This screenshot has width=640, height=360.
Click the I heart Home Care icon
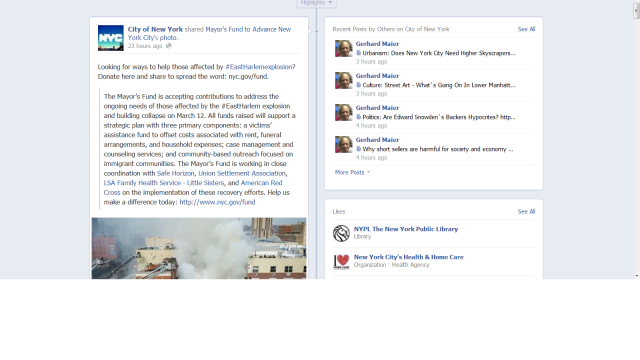coord(341,261)
